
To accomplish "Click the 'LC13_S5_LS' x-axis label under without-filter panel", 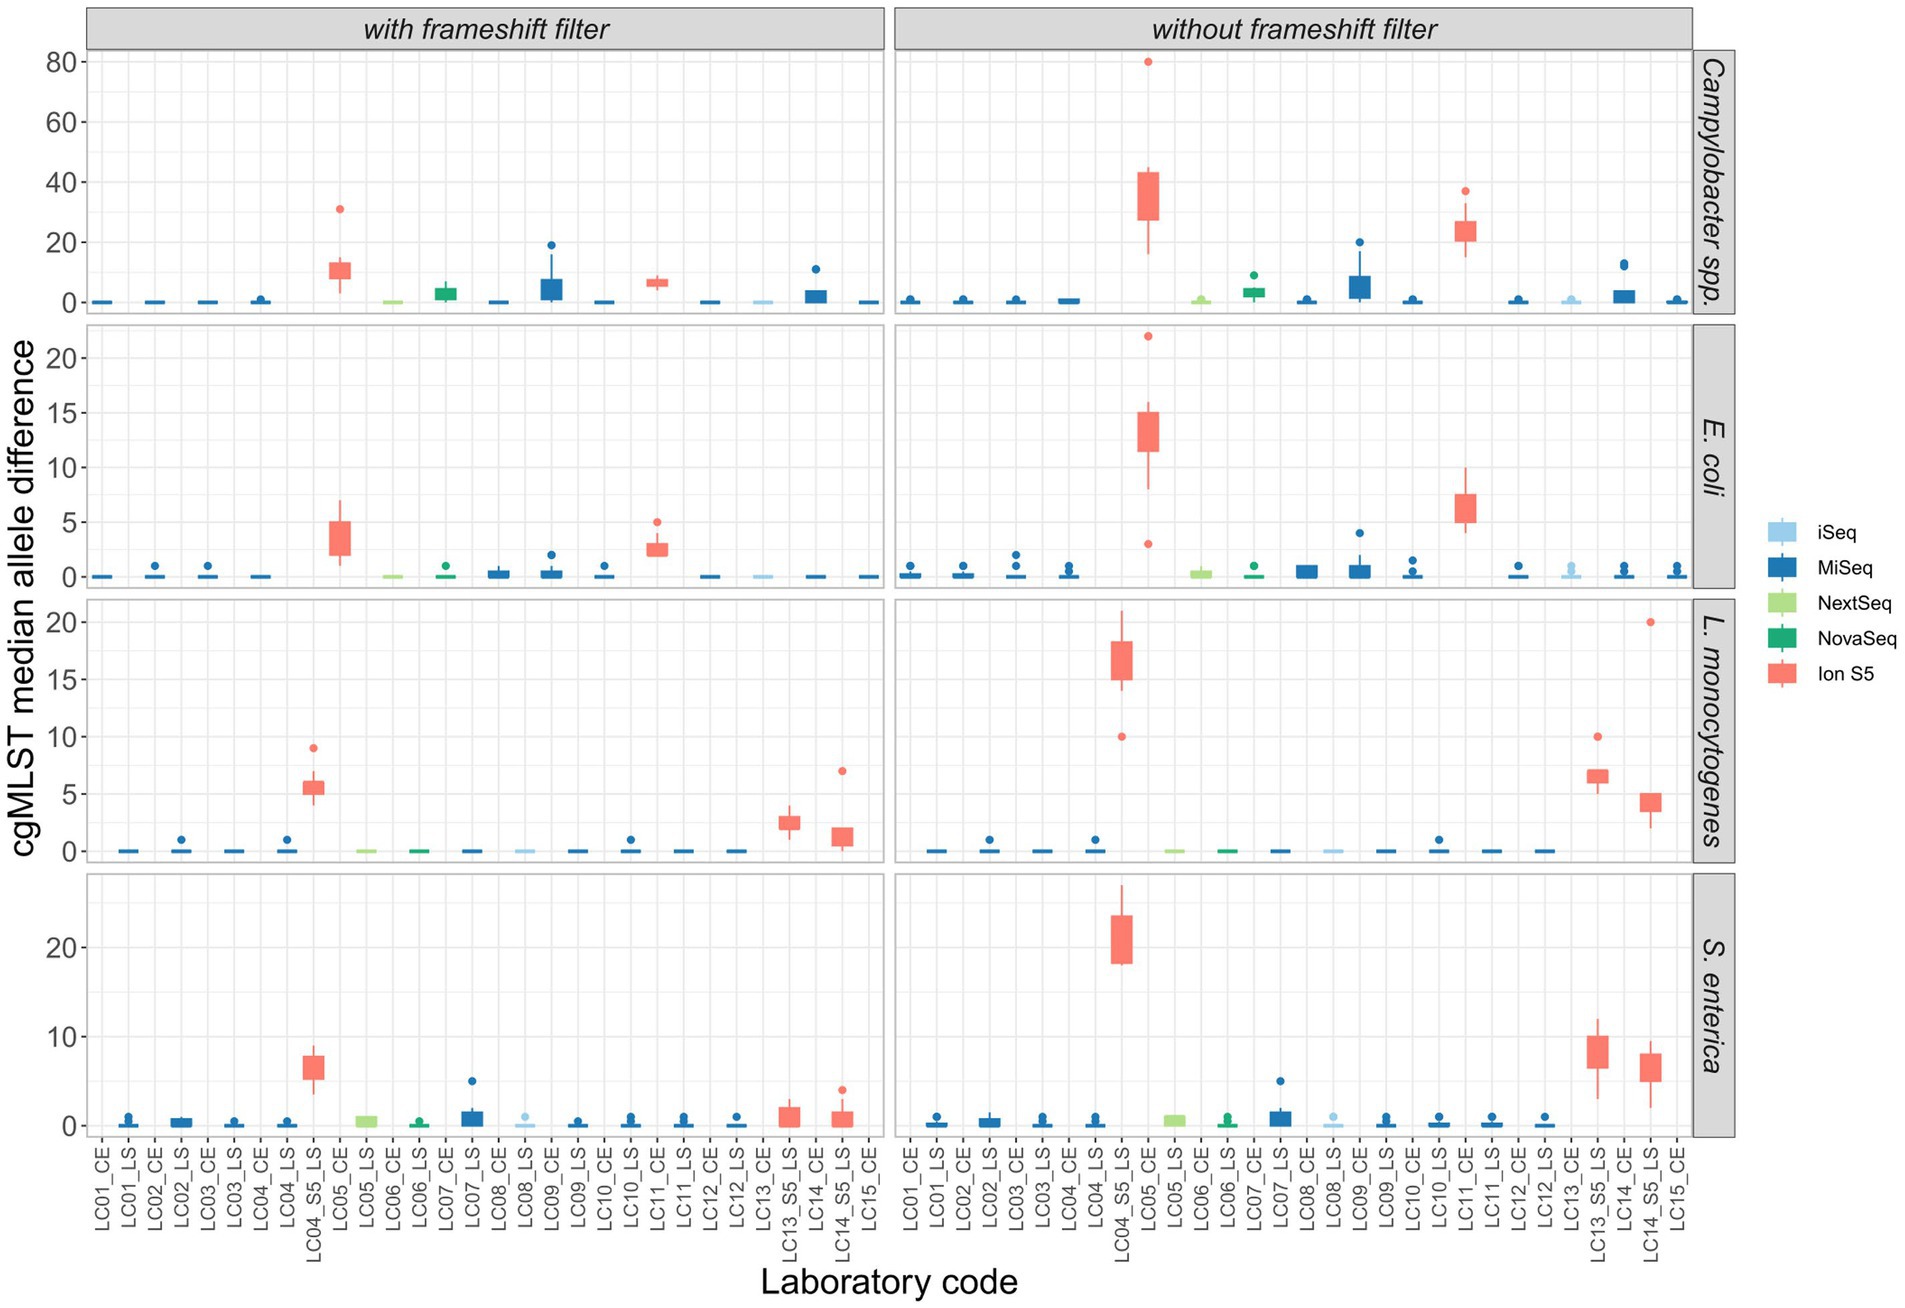I will pos(1597,1204).
